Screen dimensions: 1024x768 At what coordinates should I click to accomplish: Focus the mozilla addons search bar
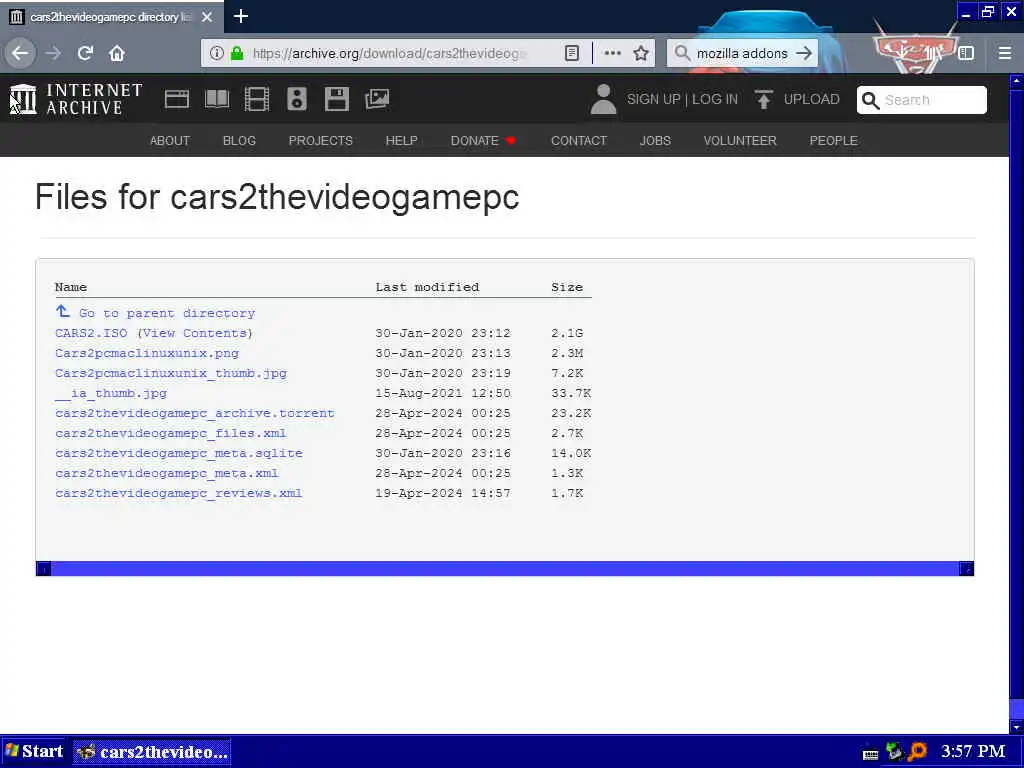coord(742,53)
